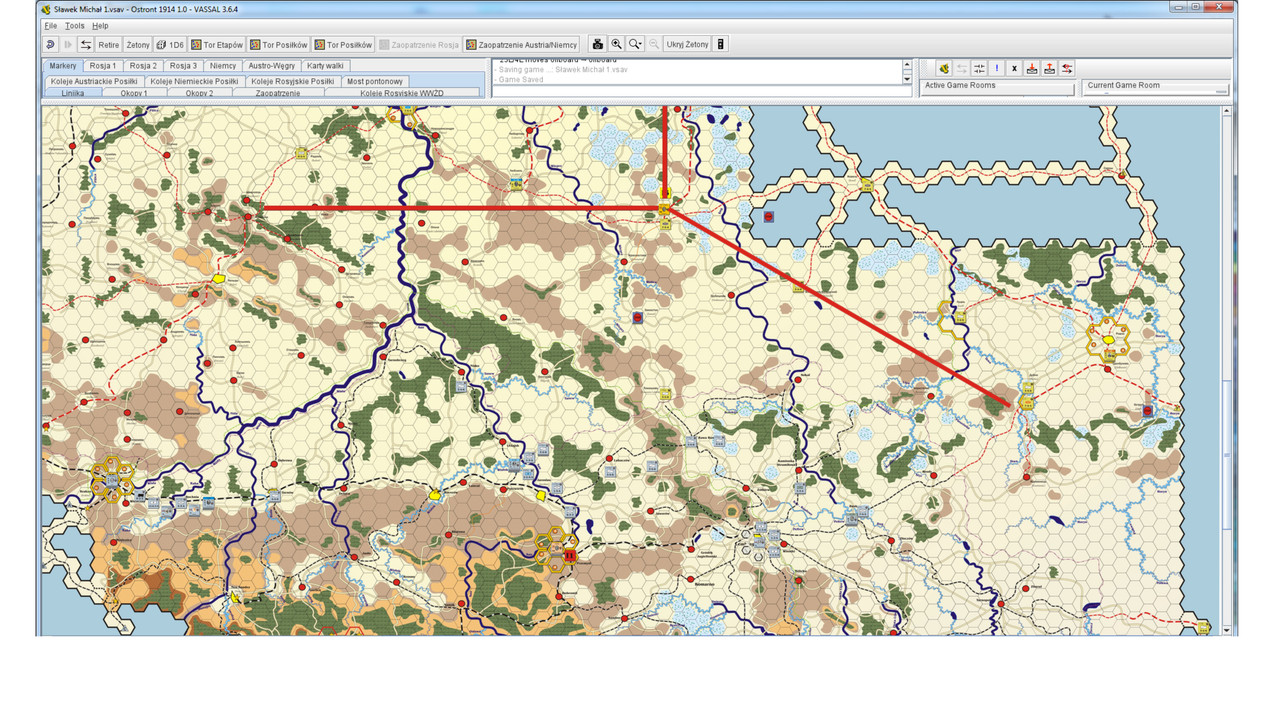Select Koleje Austriackie Posiłki tab

pos(94,81)
